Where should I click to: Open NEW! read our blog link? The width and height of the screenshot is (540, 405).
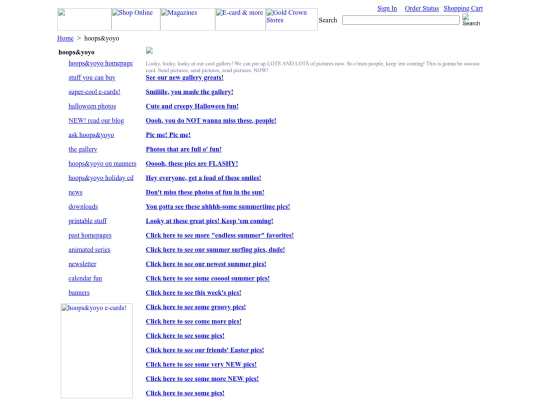tap(96, 121)
